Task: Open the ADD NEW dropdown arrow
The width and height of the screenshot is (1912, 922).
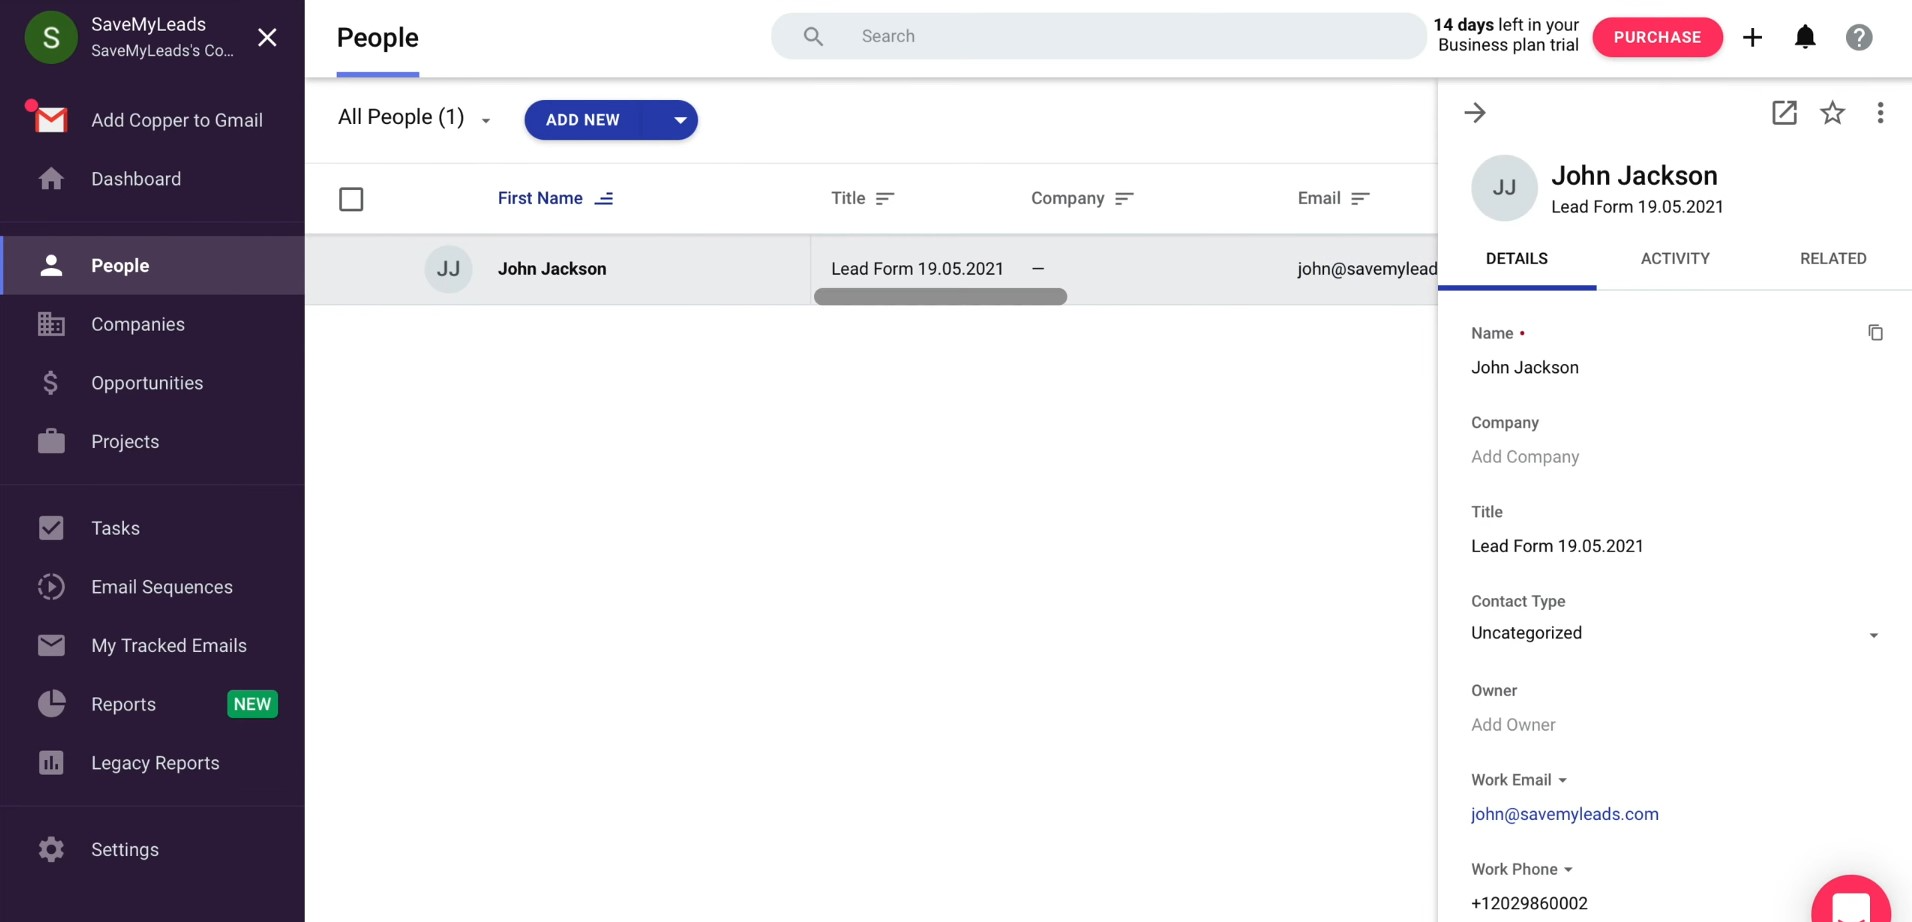Action: coord(679,120)
